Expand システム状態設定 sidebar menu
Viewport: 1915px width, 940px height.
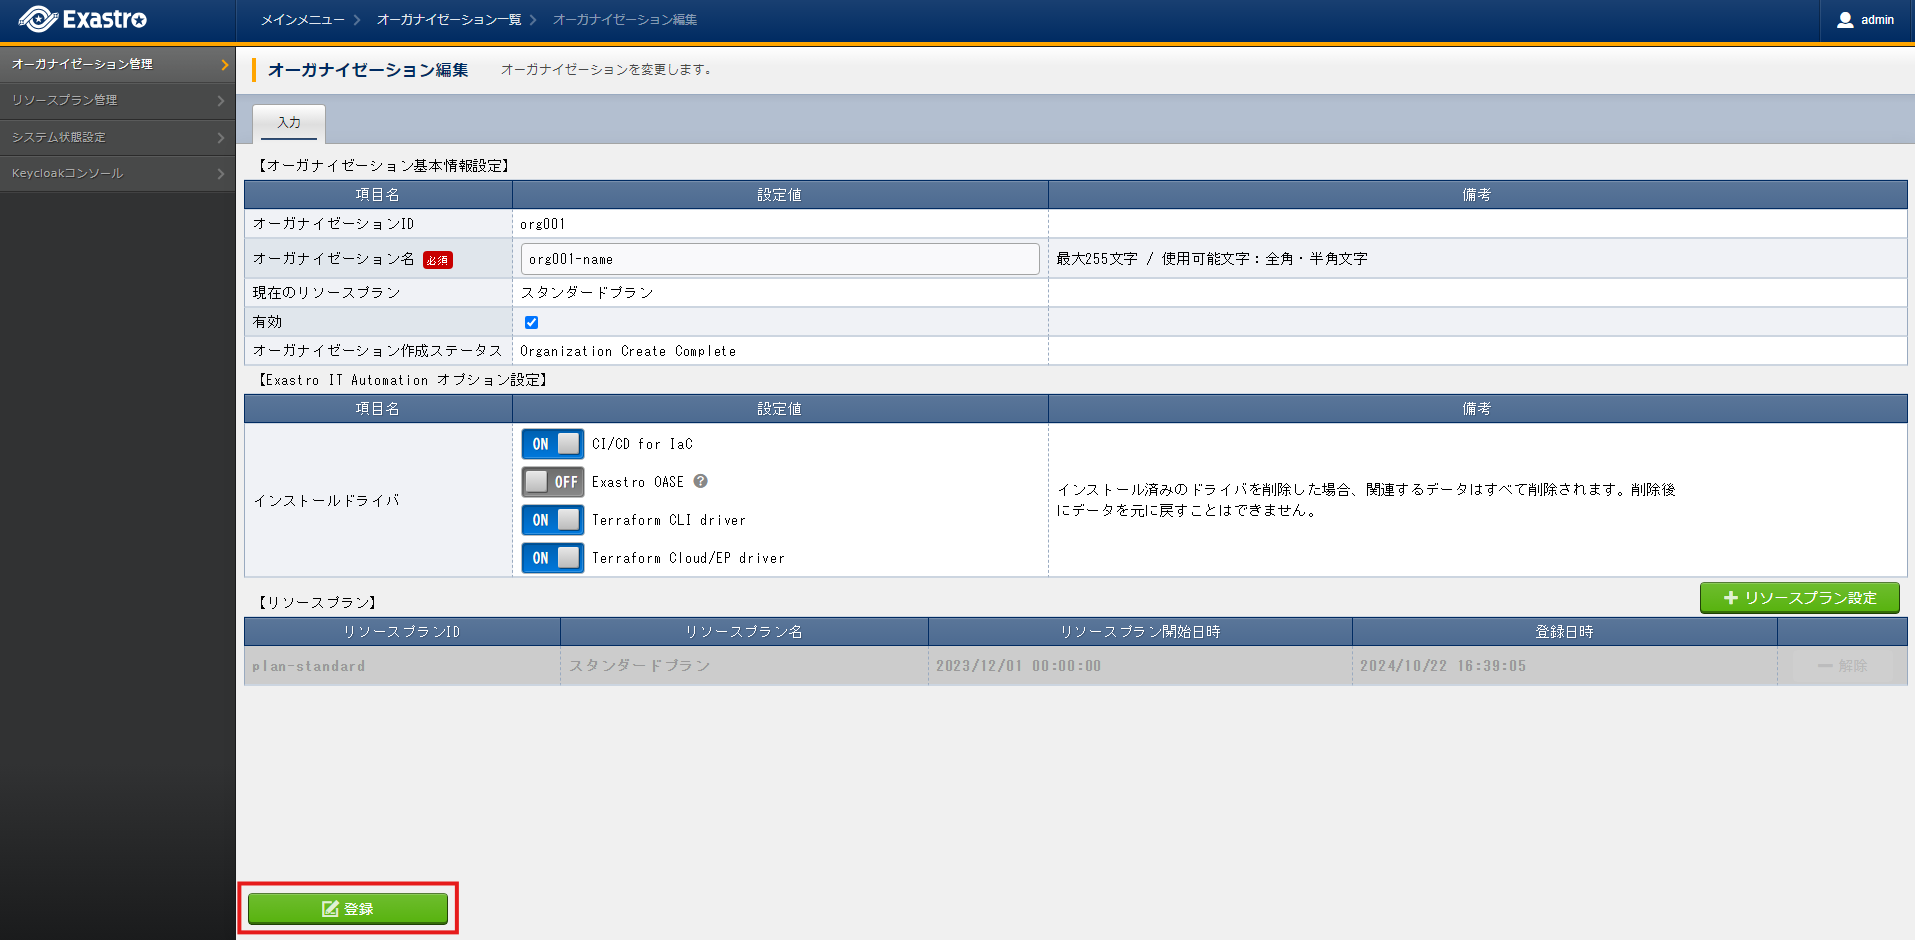117,137
